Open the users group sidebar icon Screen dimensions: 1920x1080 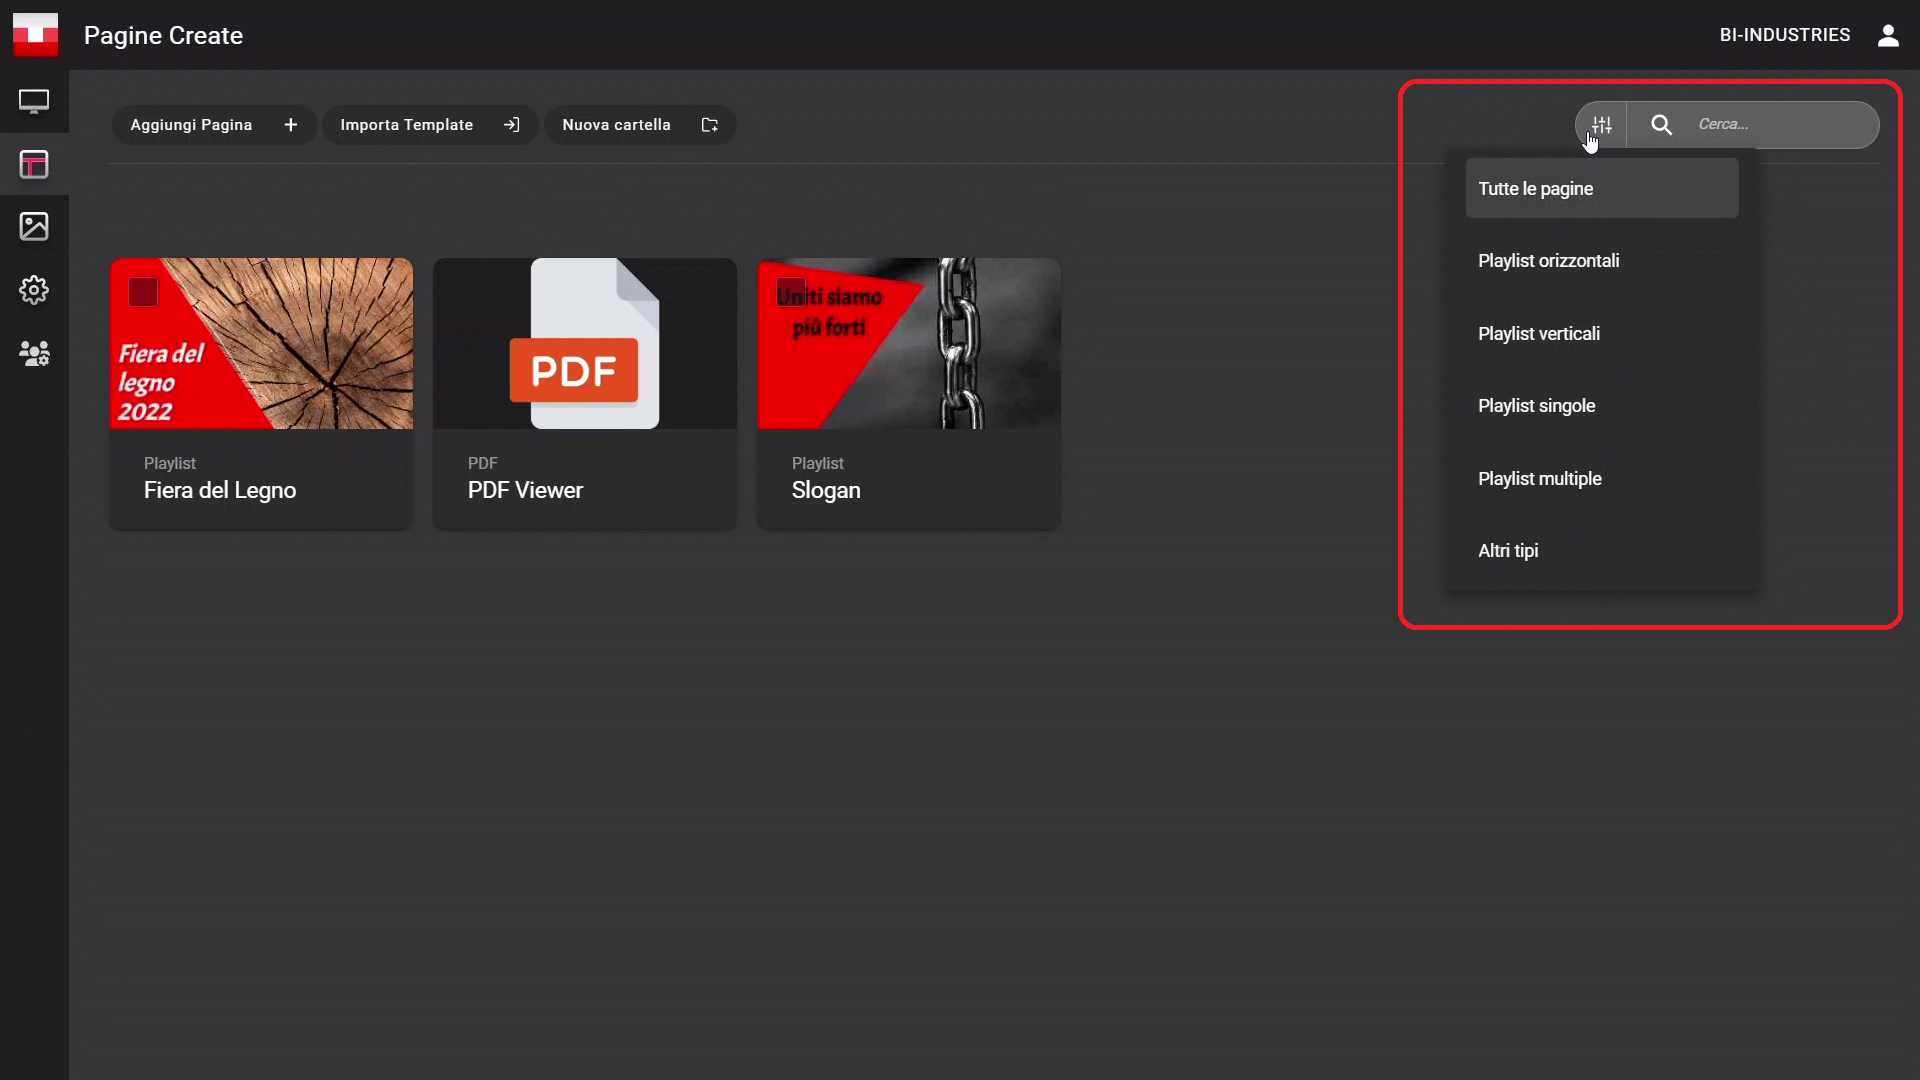point(34,353)
